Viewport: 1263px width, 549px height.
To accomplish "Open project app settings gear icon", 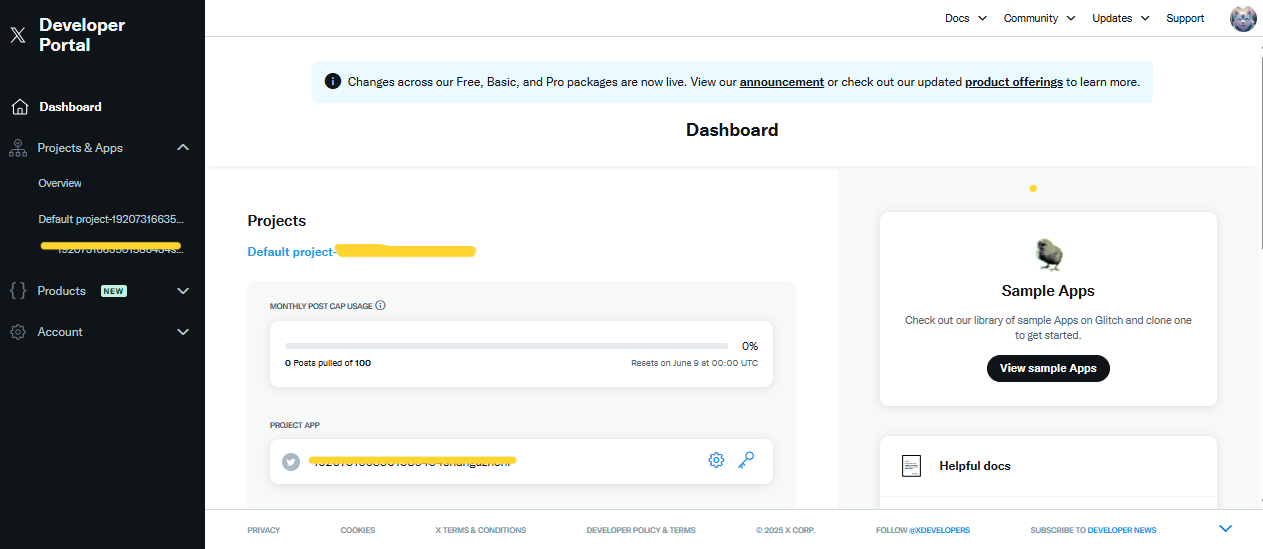I will coord(716,460).
